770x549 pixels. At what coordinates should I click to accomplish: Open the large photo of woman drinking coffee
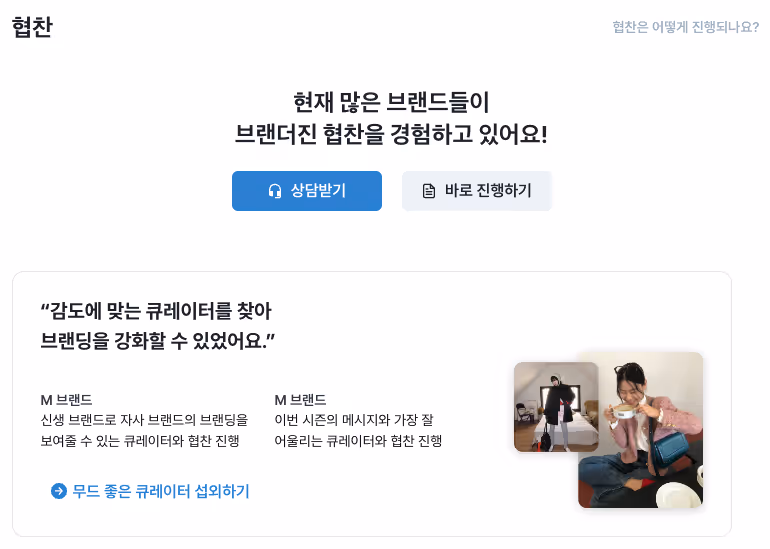pos(641,430)
